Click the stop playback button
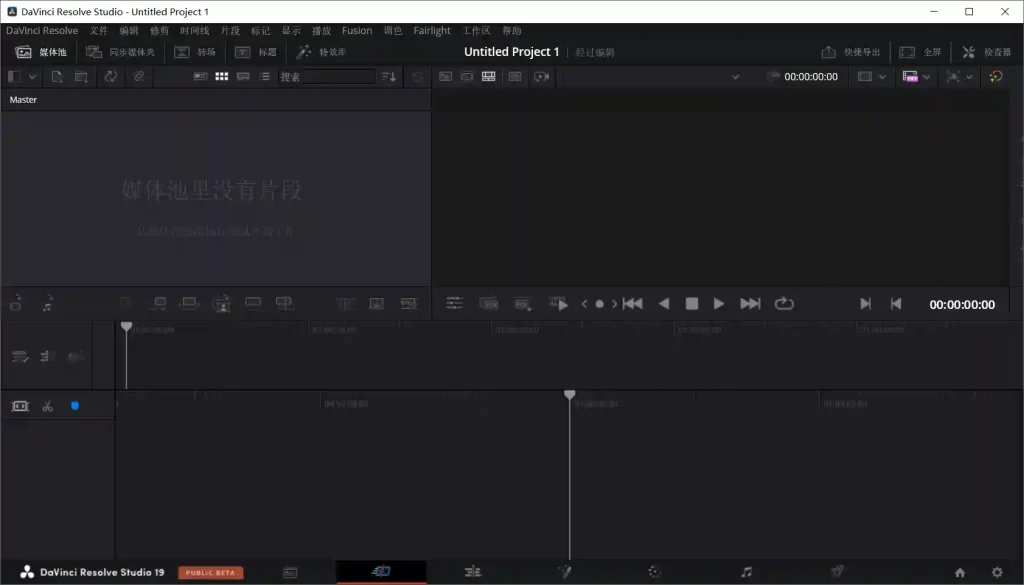The width and height of the screenshot is (1024, 585). point(691,304)
